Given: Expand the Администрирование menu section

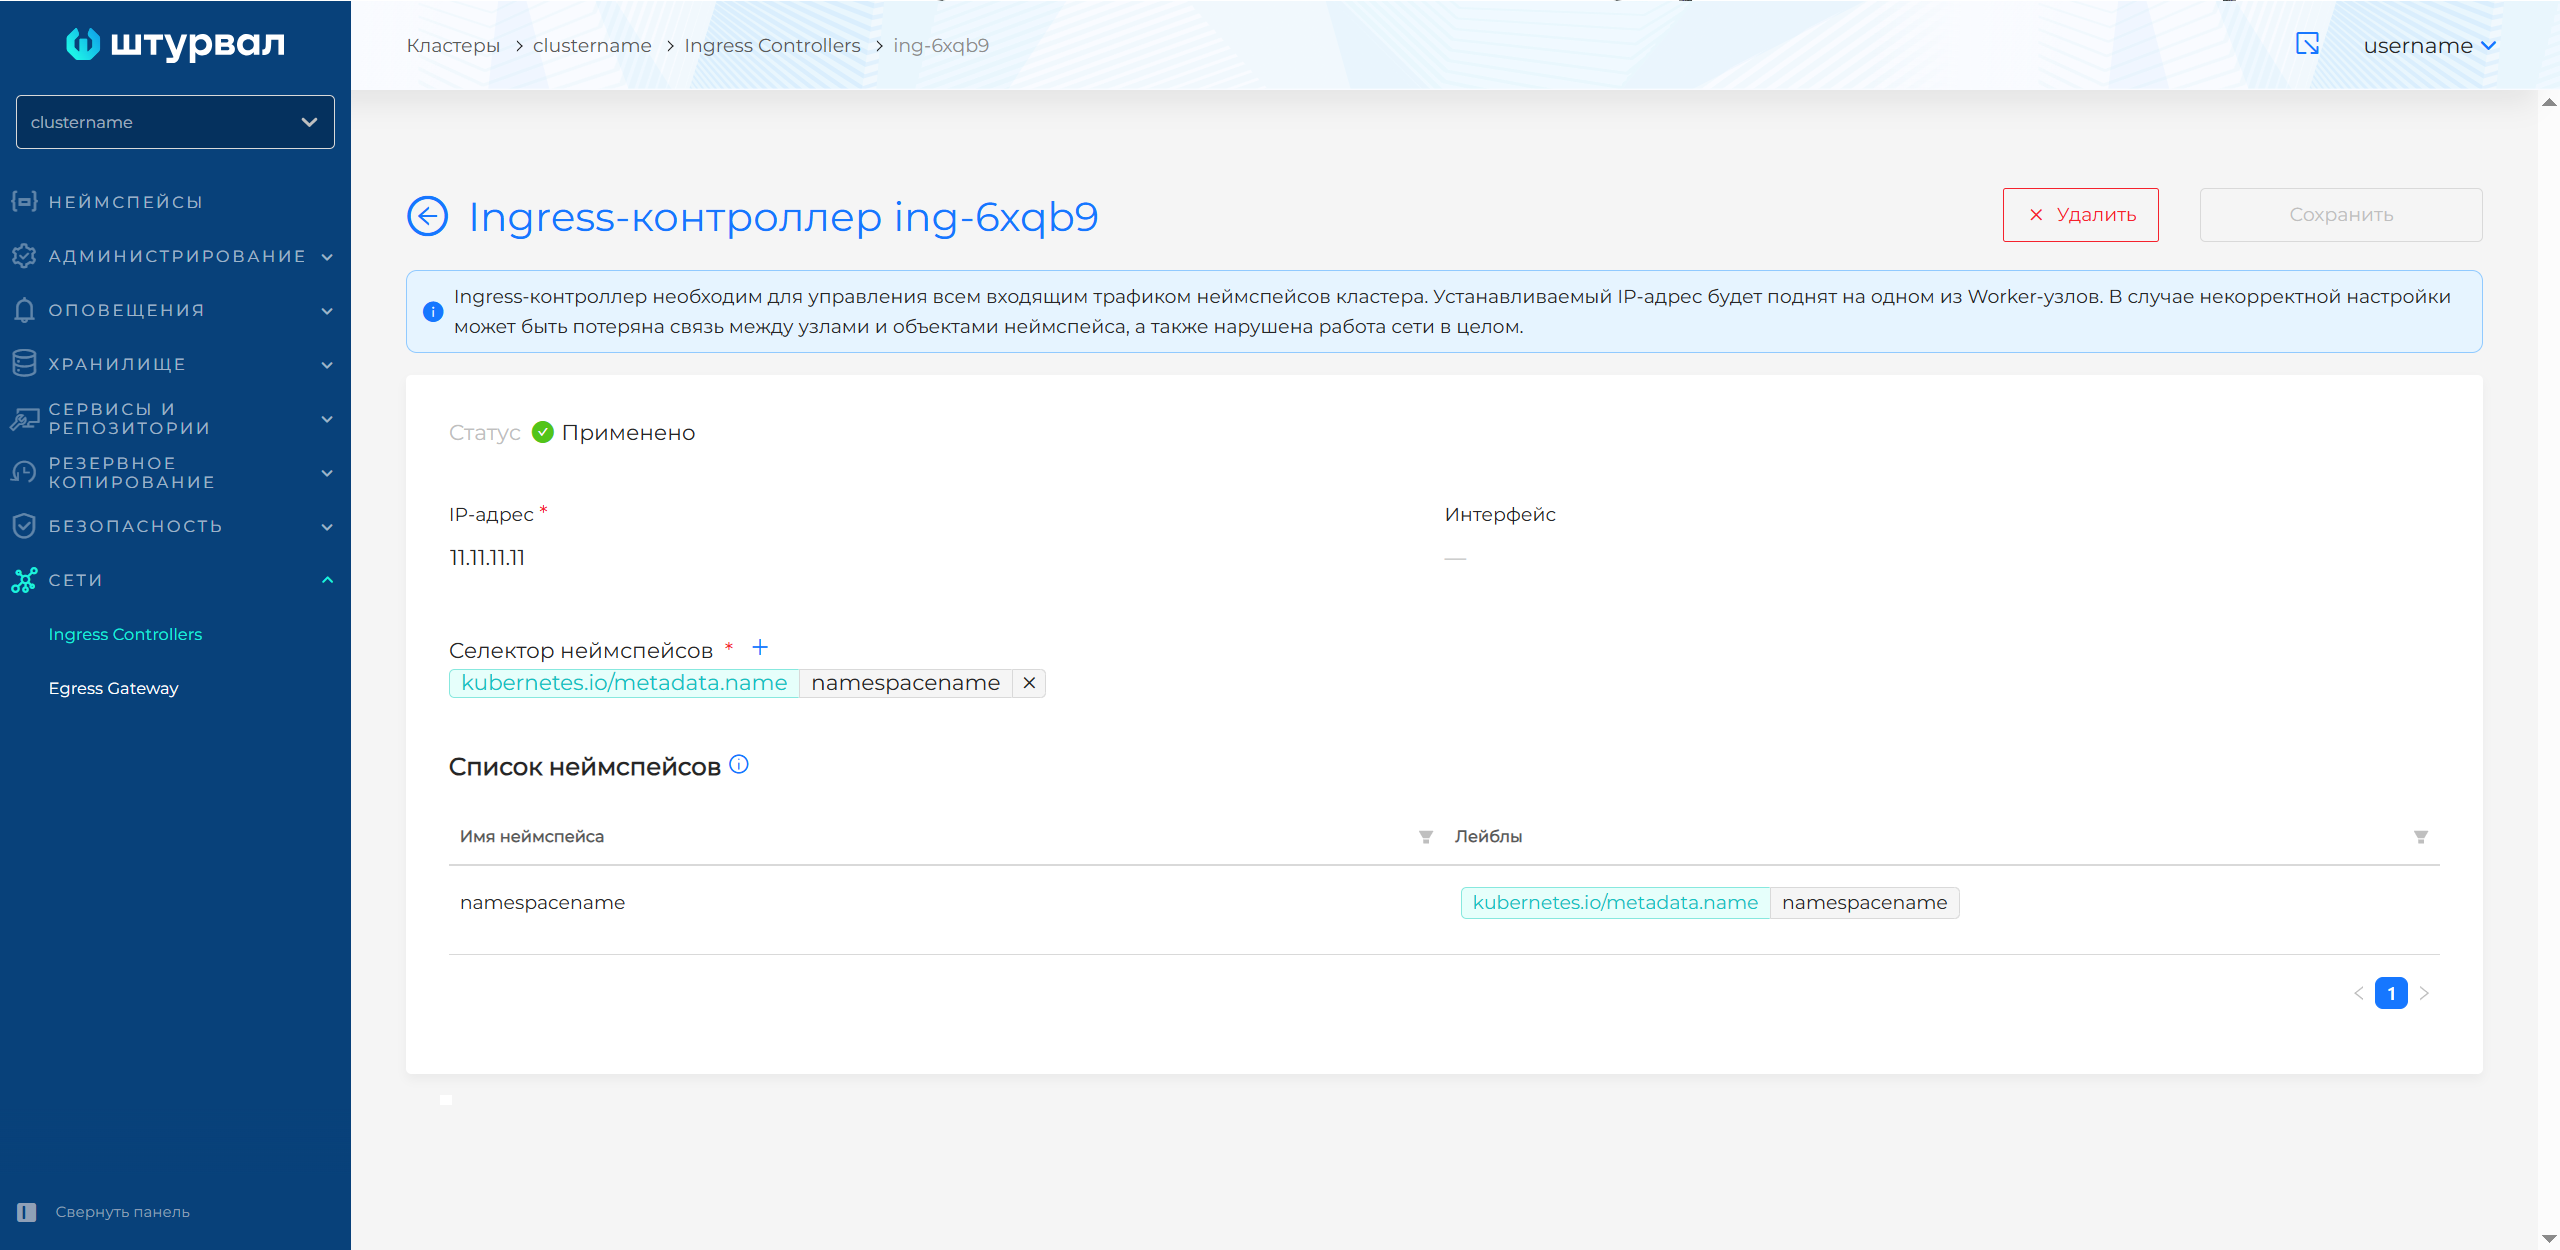Looking at the screenshot, I should coord(175,256).
